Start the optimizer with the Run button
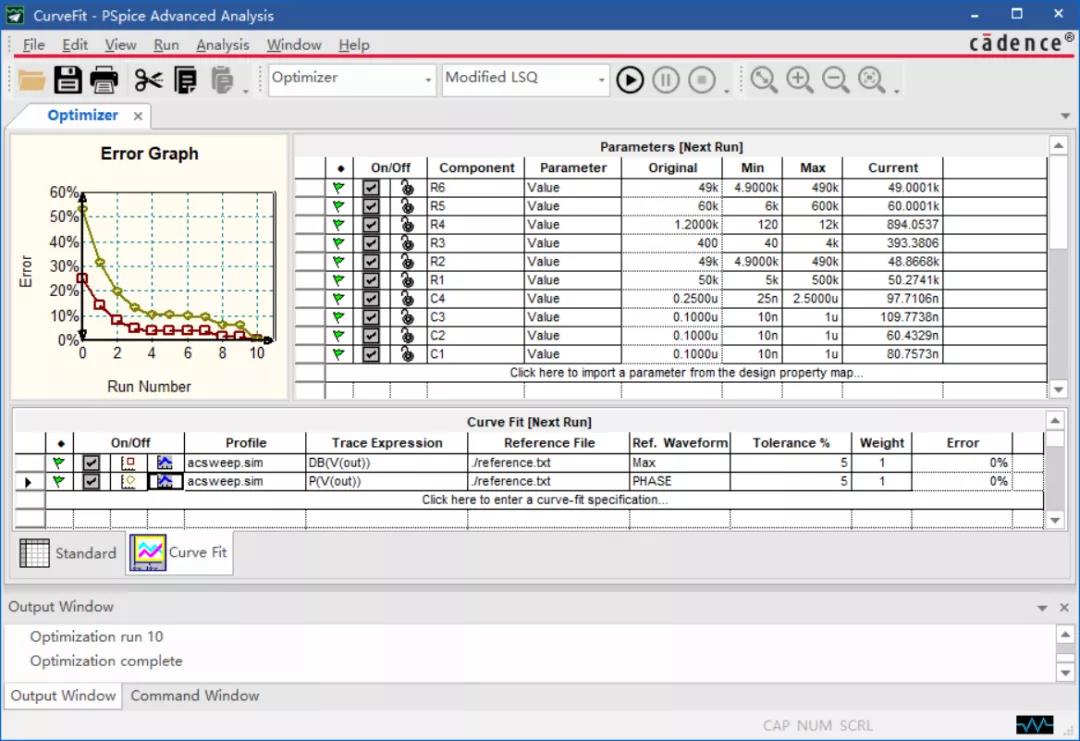1080x741 pixels. tap(630, 80)
